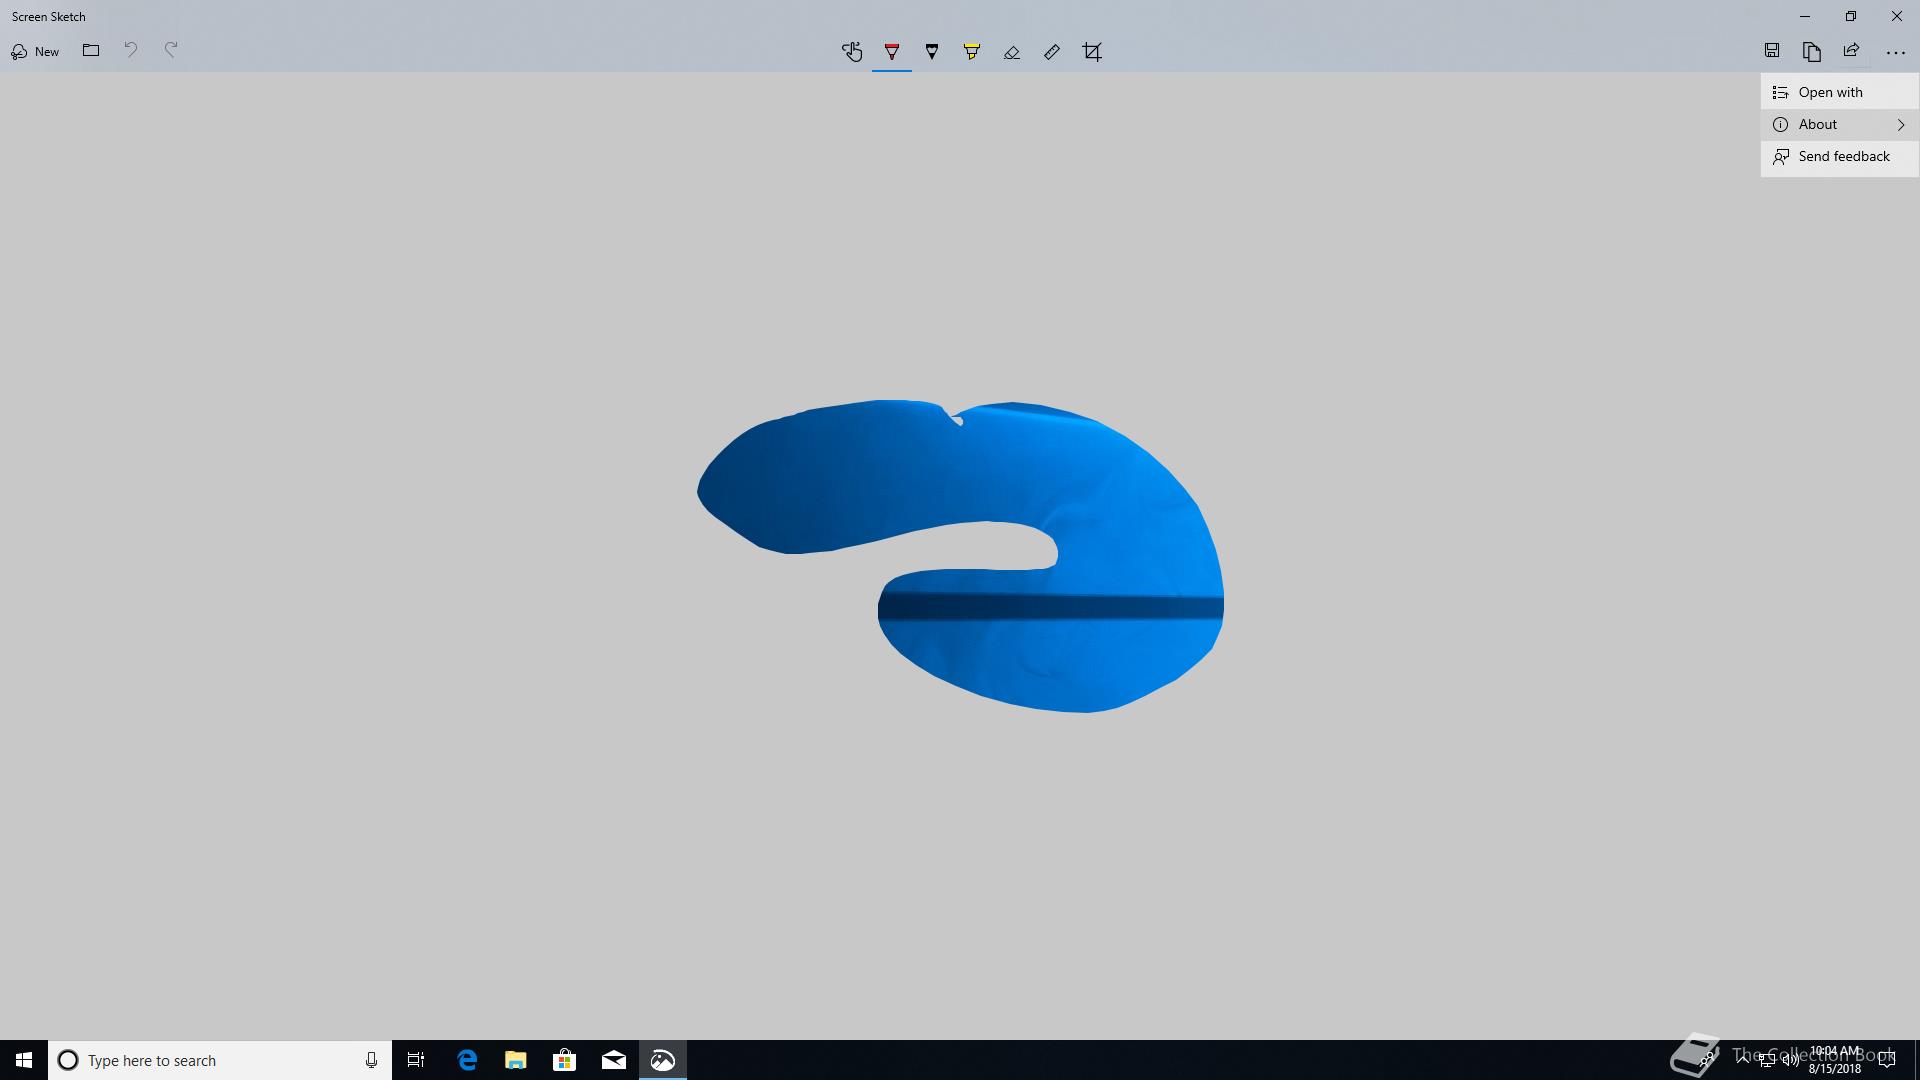Activate the search microphone icon
This screenshot has width=1920, height=1080.
[x=371, y=1060]
